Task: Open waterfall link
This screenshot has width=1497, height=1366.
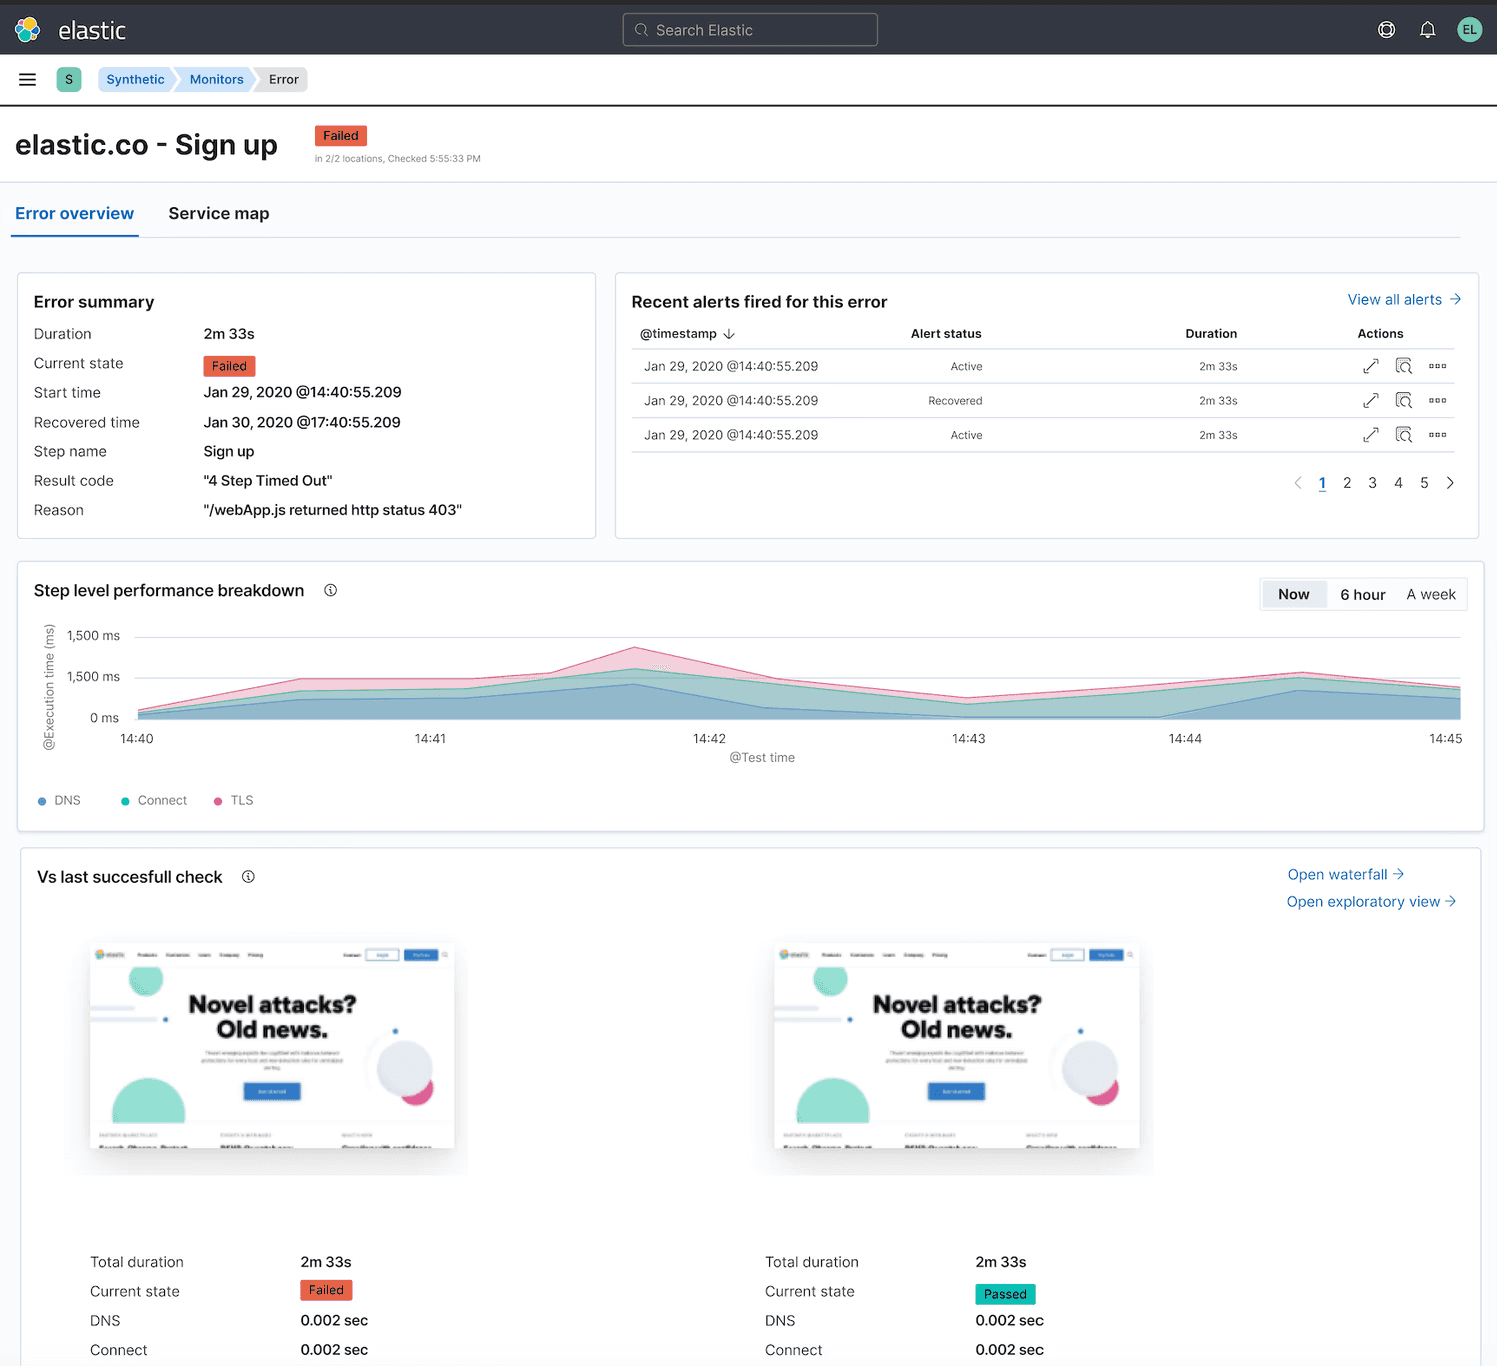Action: (x=1346, y=874)
